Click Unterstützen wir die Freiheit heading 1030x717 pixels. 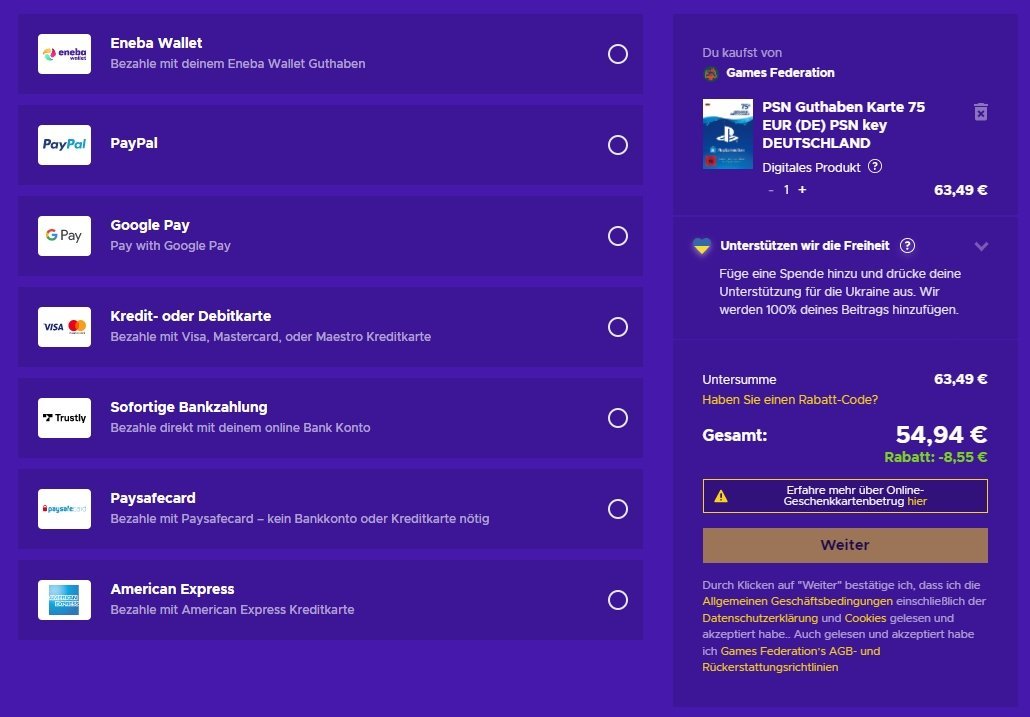coord(805,246)
